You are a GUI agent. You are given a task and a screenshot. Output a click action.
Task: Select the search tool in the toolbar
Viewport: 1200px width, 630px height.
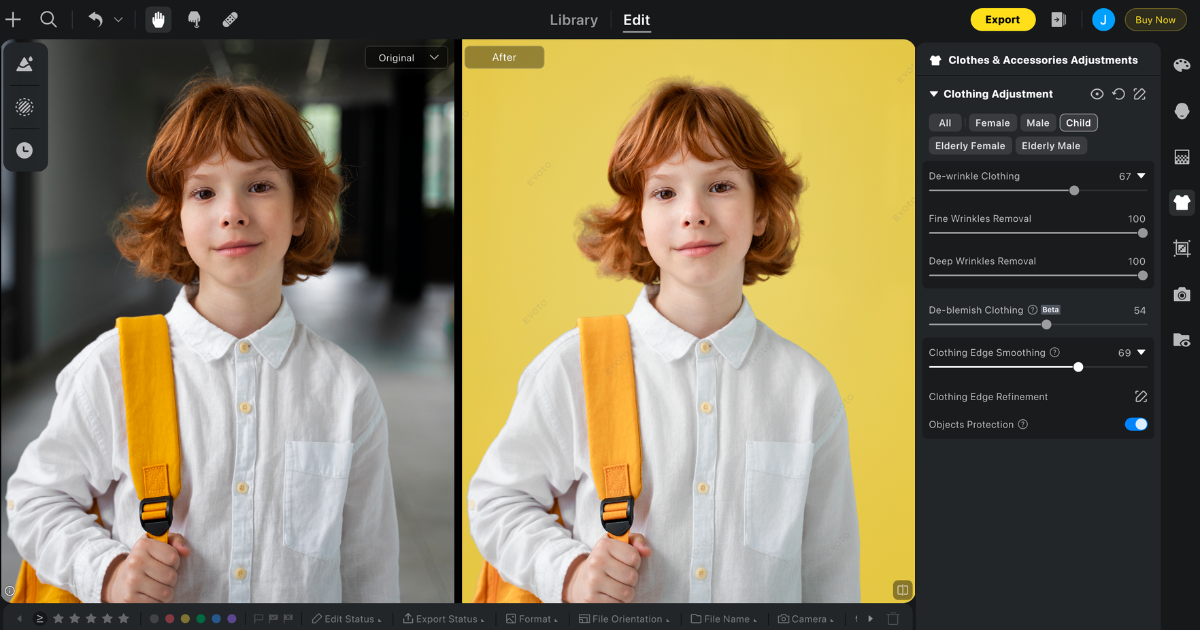pos(48,19)
